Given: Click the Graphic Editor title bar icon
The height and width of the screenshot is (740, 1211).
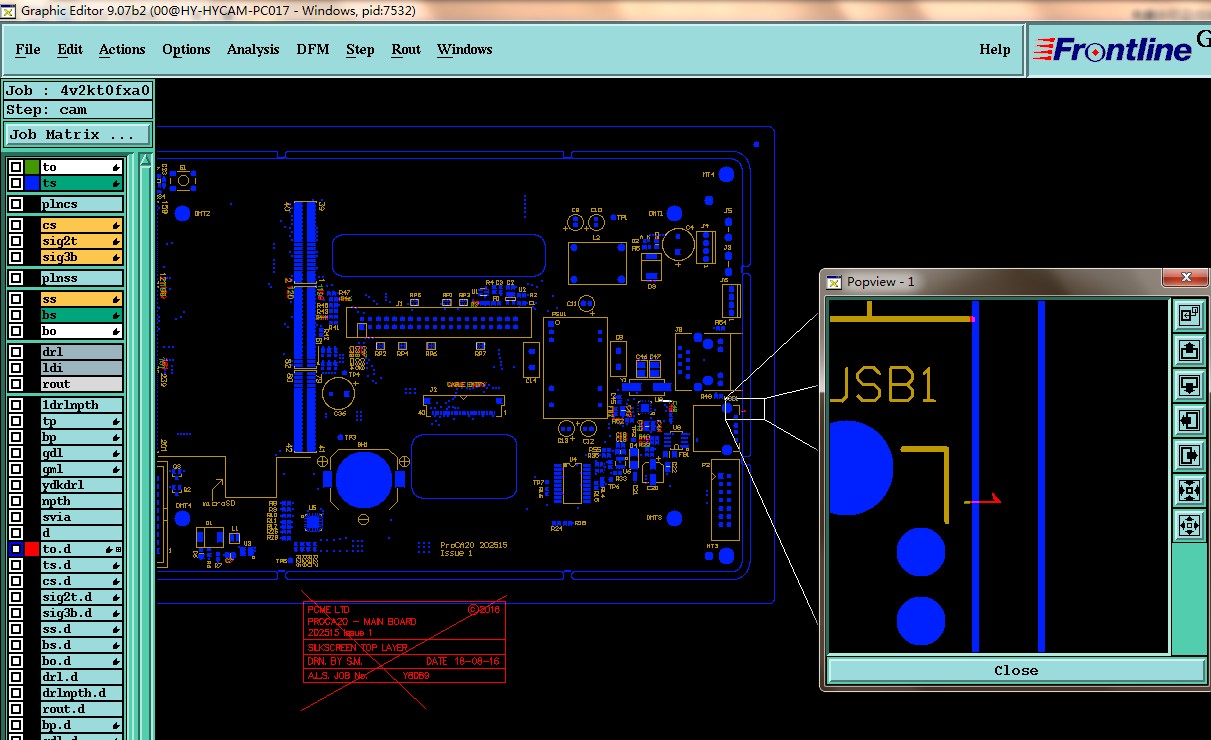Looking at the screenshot, I should tap(9, 11).
